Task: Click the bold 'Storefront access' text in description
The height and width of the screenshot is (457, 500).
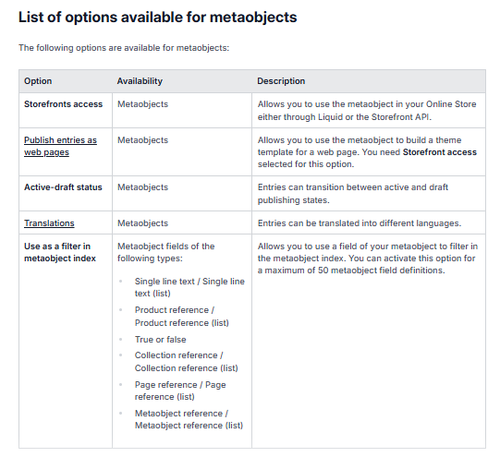Action: pos(440,152)
